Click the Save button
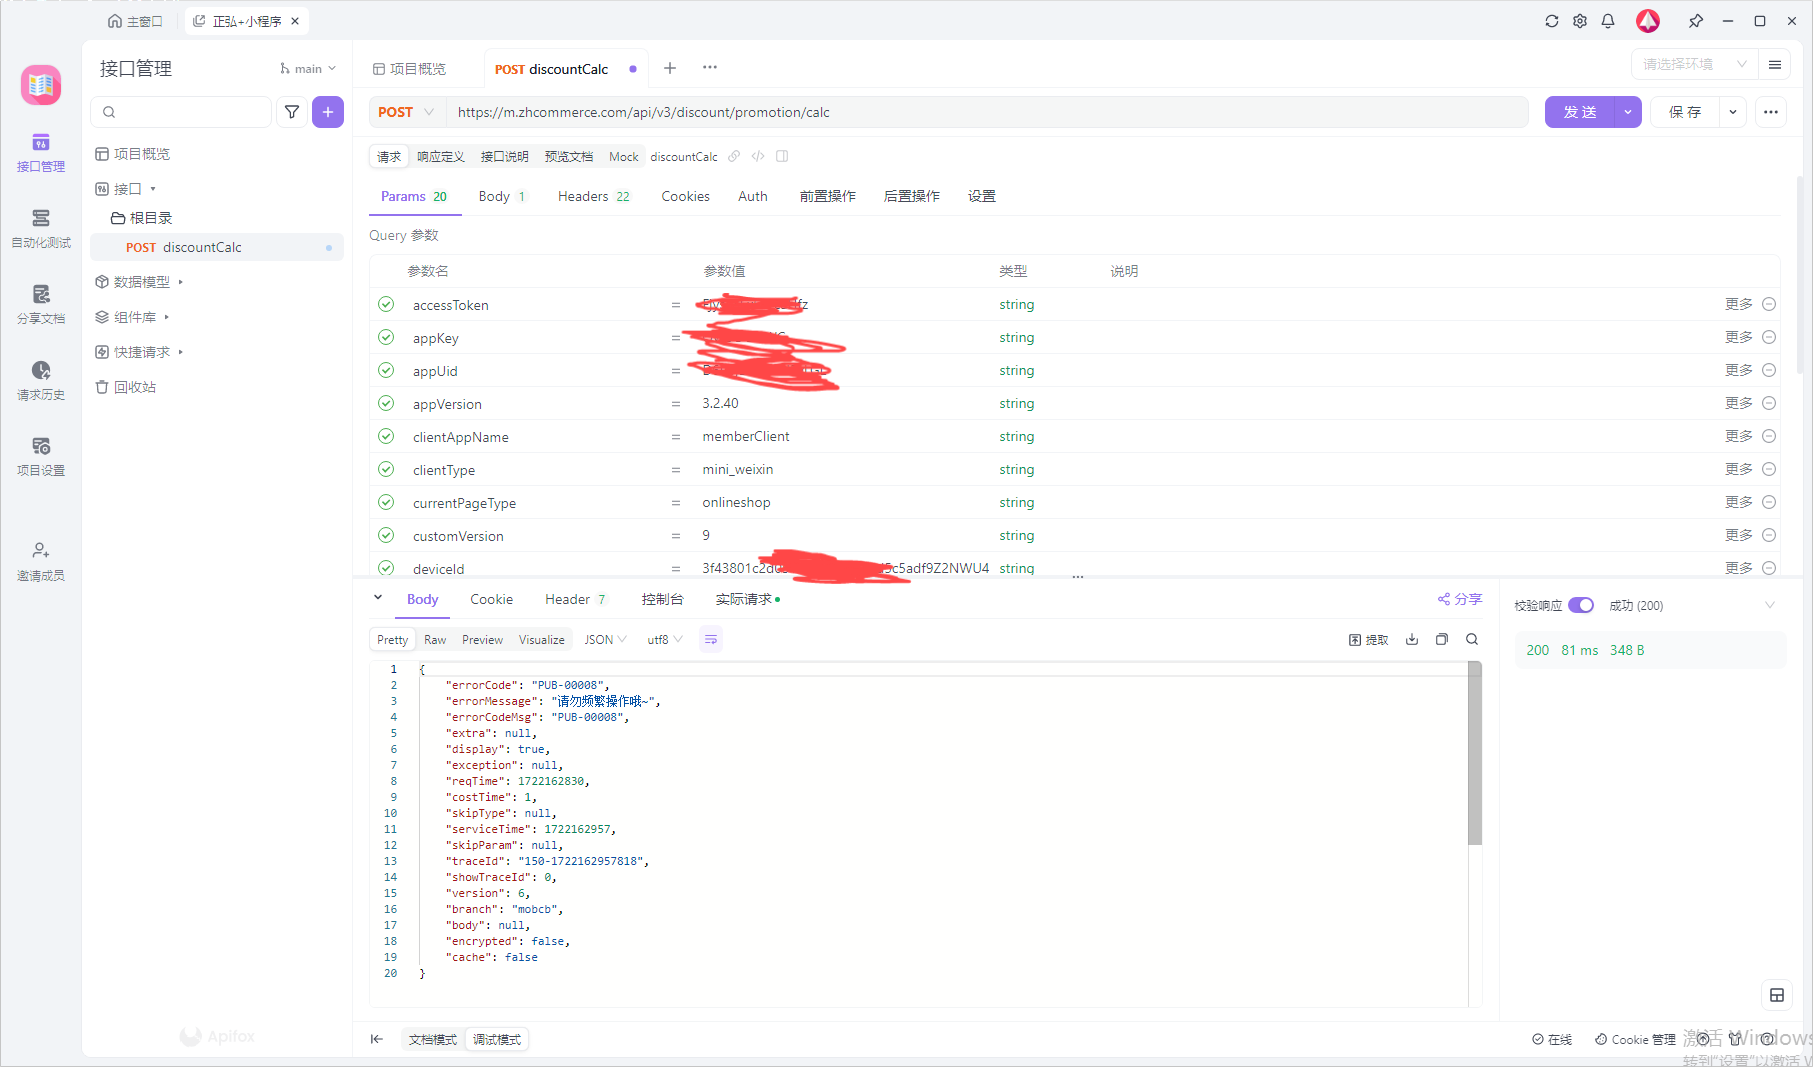The image size is (1813, 1067). pyautogui.click(x=1685, y=112)
